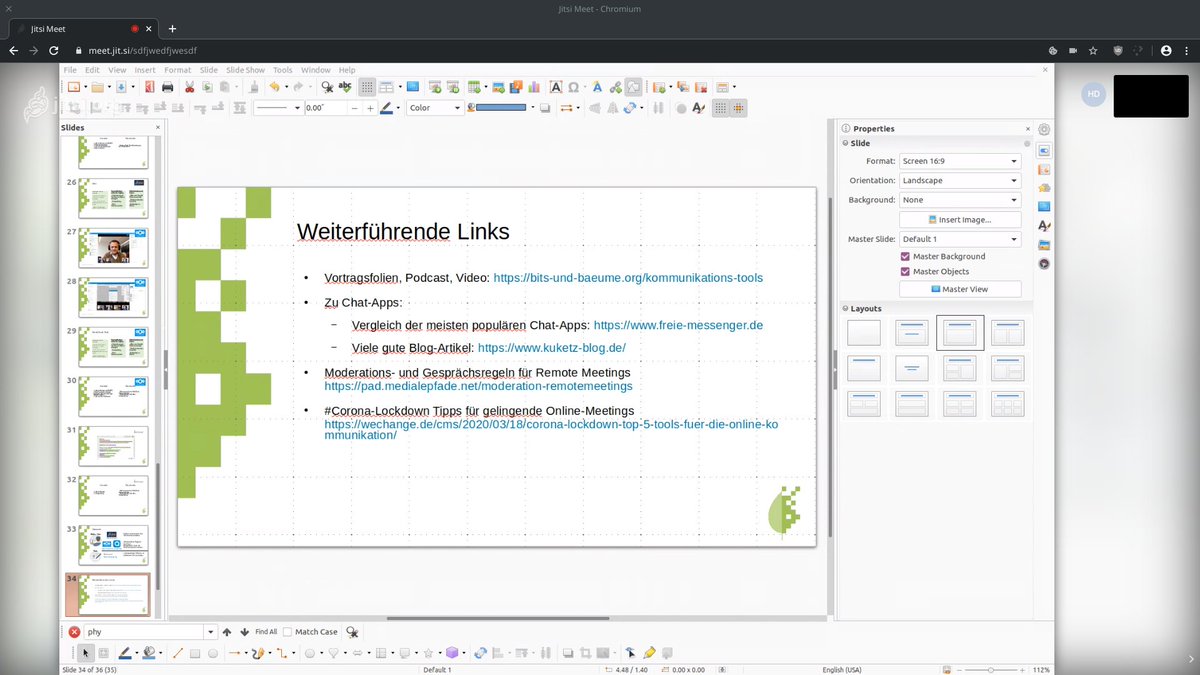This screenshot has height=675, width=1200.
Task: Open the Master Slide dropdown Default 1
Action: [959, 239]
